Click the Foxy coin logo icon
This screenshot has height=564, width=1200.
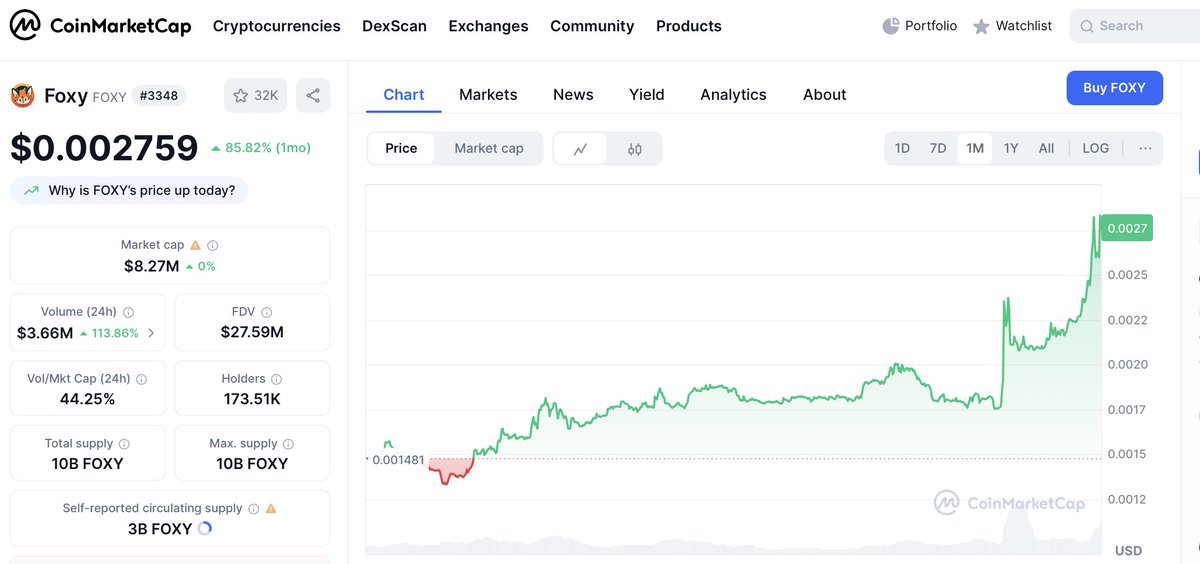[x=23, y=96]
